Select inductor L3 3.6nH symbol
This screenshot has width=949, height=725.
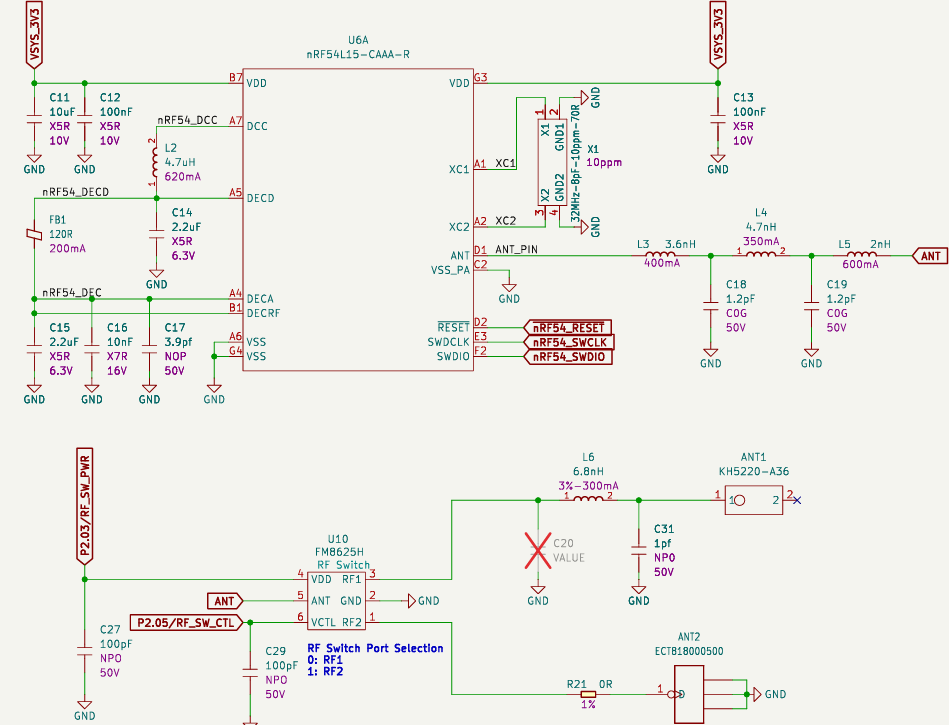pos(661,254)
